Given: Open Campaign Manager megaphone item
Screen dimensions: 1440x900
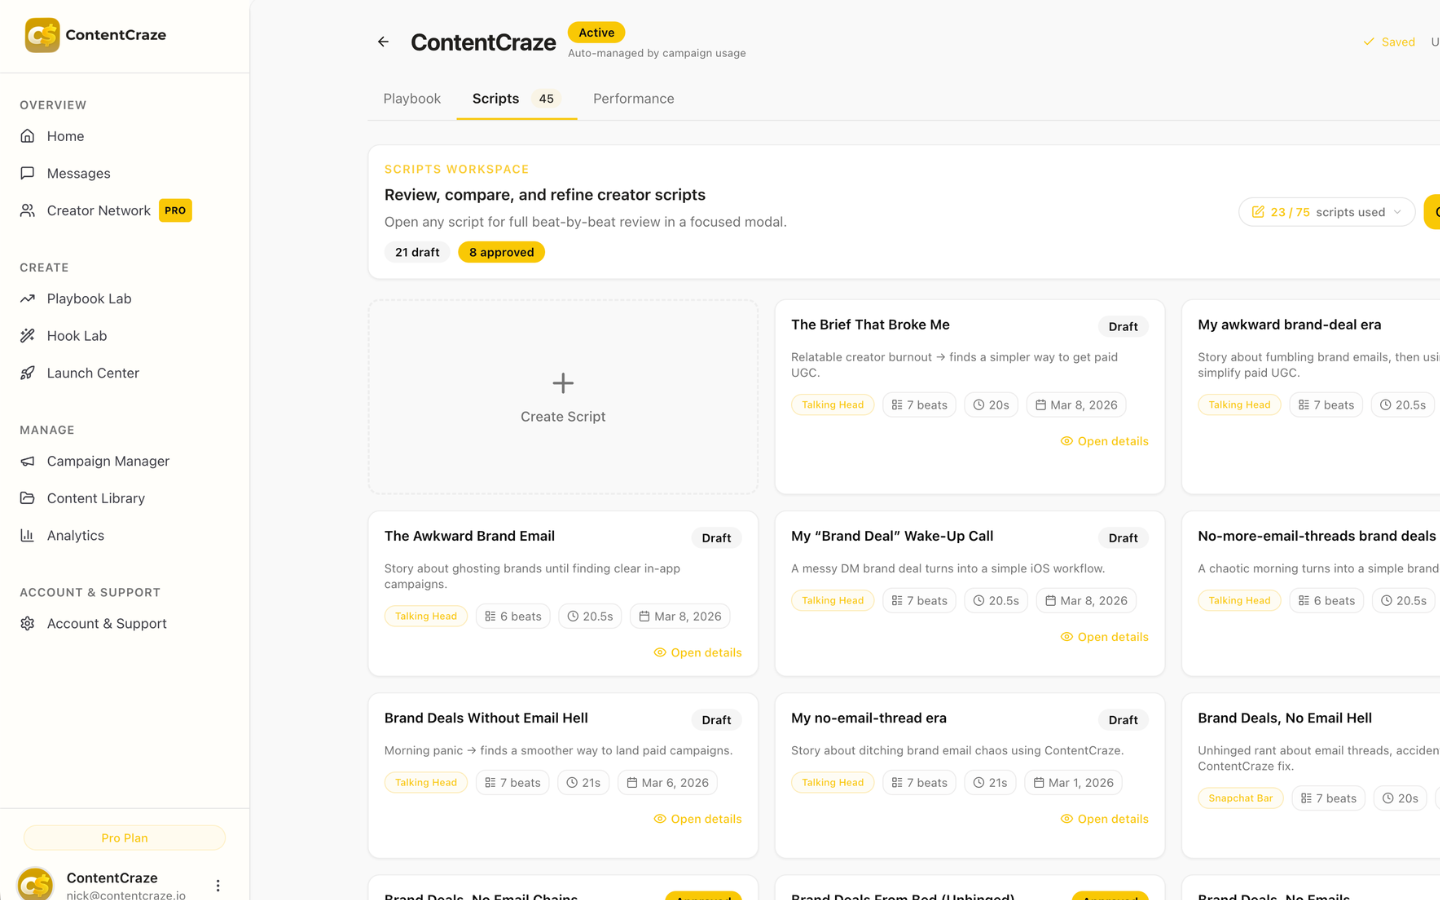Looking at the screenshot, I should (x=107, y=461).
